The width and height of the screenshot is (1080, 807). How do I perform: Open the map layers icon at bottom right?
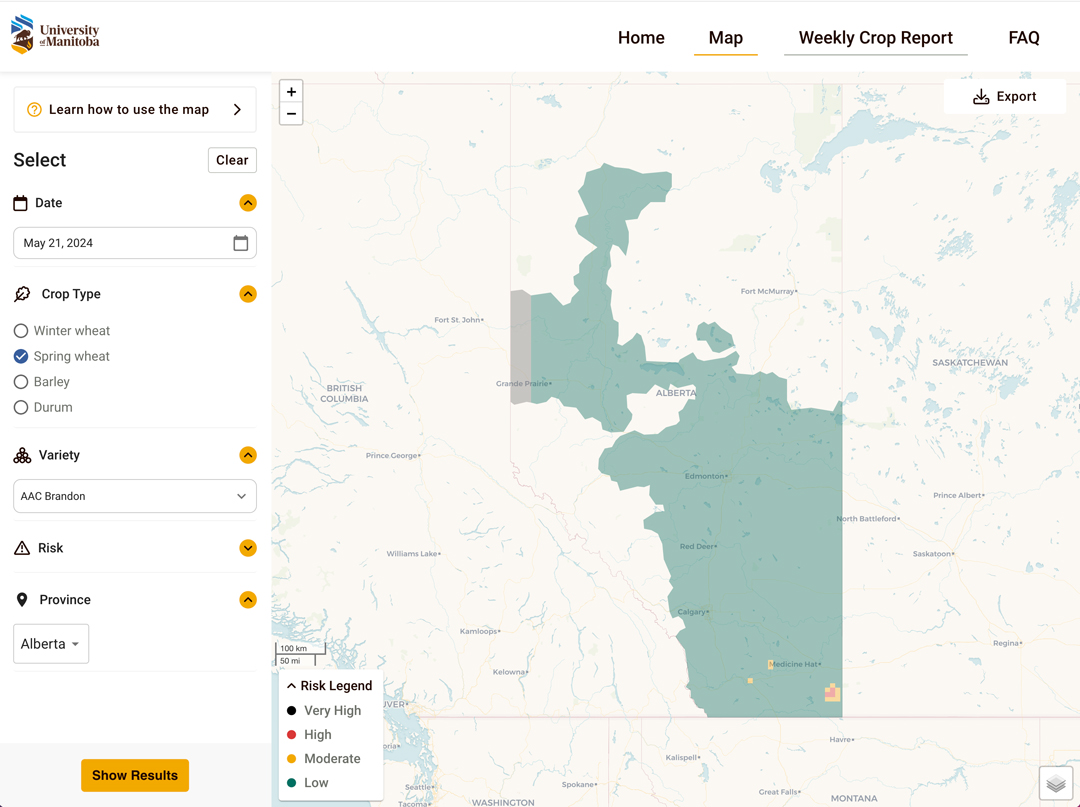click(x=1056, y=783)
